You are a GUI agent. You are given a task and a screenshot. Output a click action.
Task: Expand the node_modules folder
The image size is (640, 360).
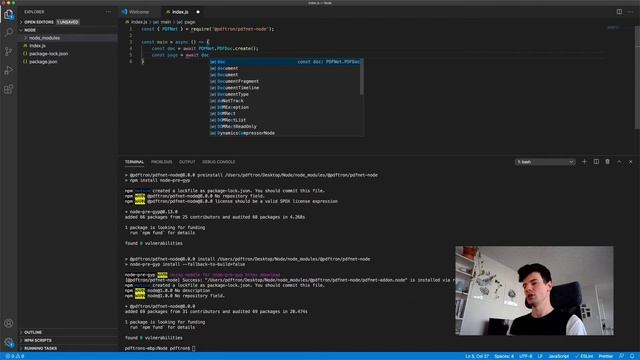coord(68,38)
